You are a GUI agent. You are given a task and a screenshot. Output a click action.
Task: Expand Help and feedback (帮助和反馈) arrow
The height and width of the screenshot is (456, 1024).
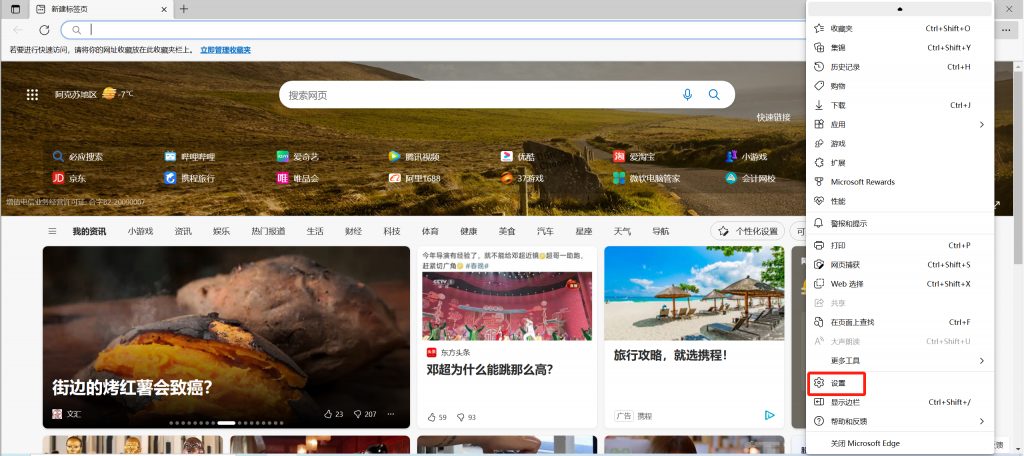tap(982, 421)
